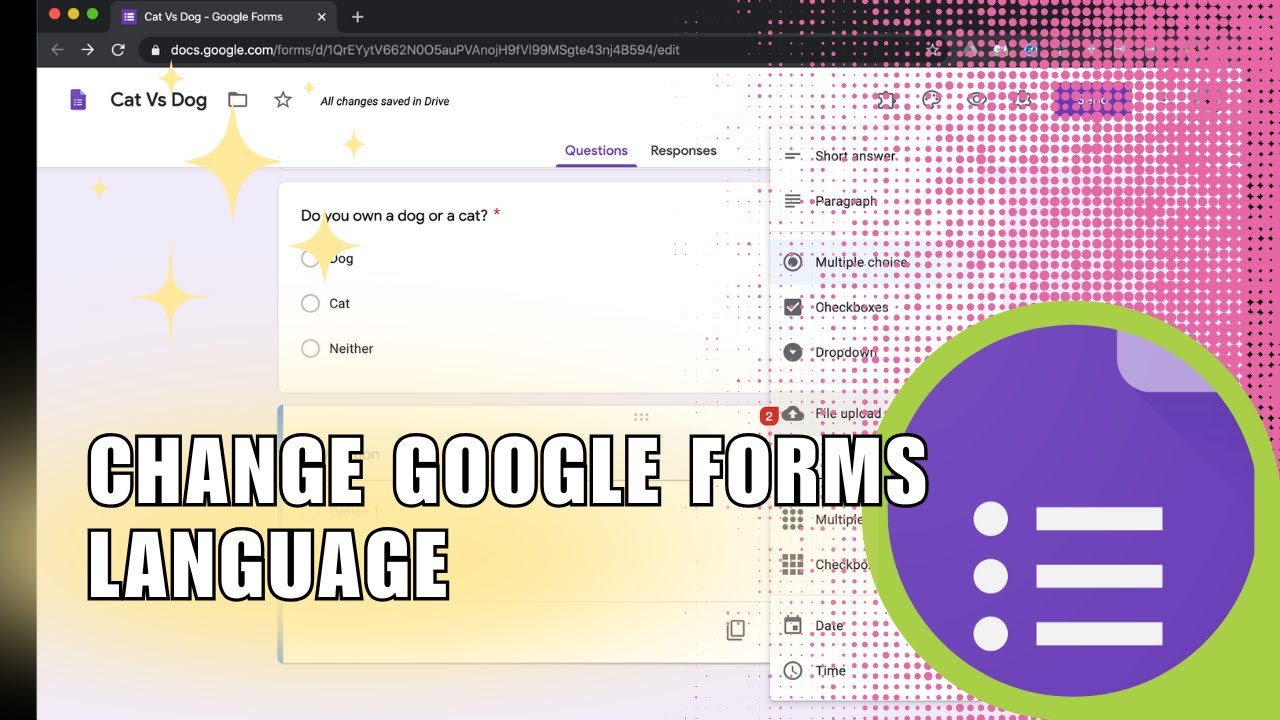Image resolution: width=1280 pixels, height=720 pixels.
Task: Click 'All changes saved in Drive' text
Action: 385,101
